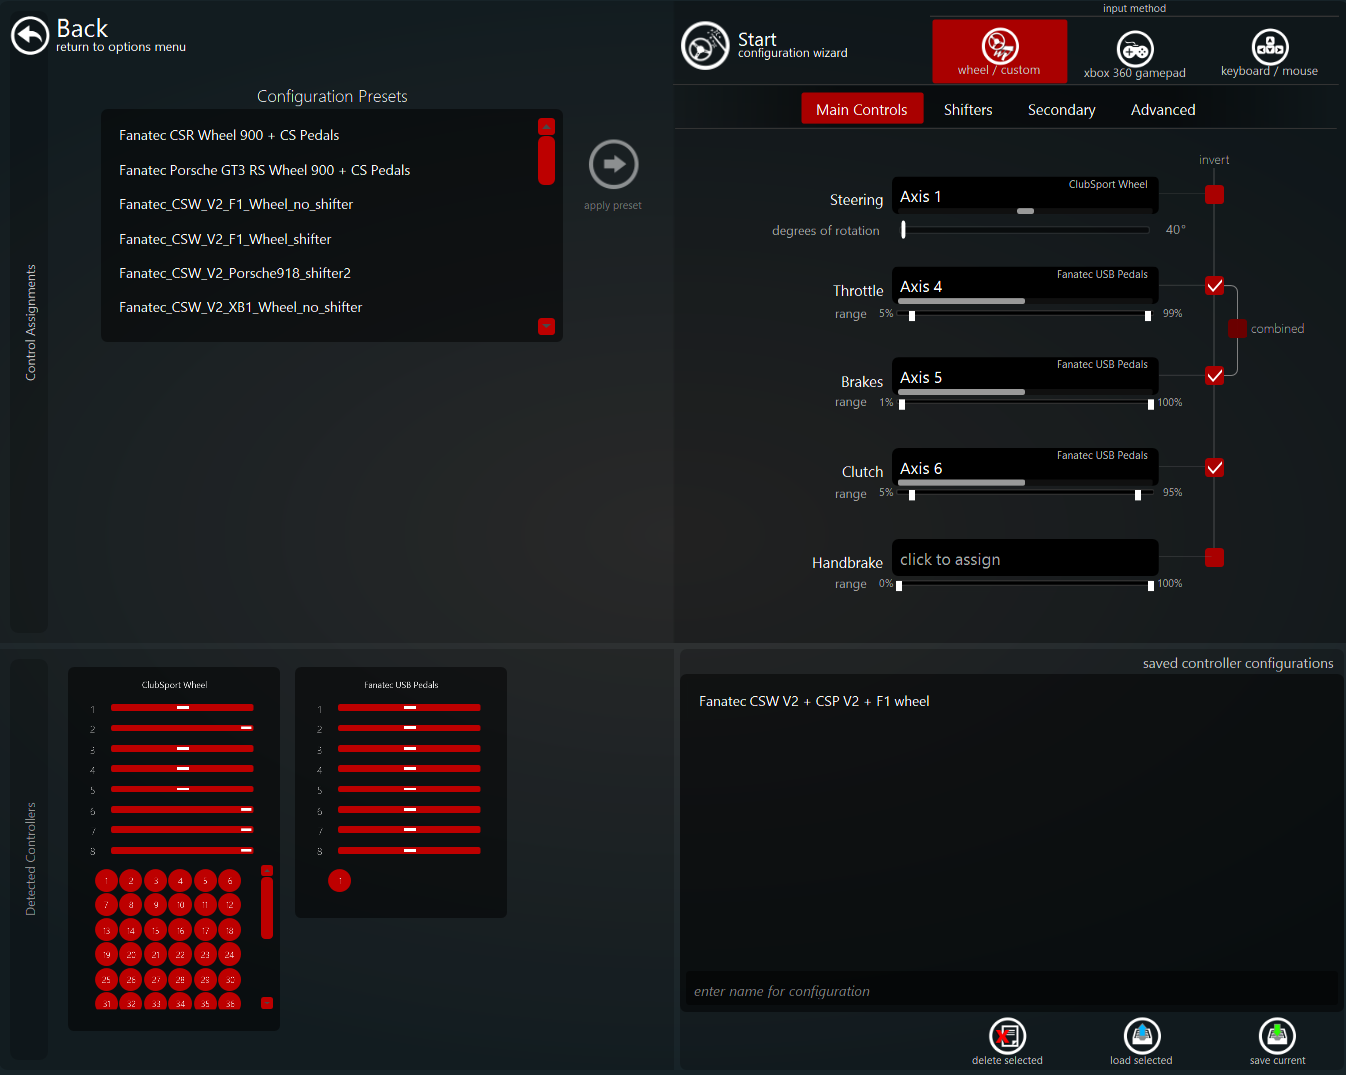
Task: Click Throttle range lower handle at 5%
Action: (912, 315)
